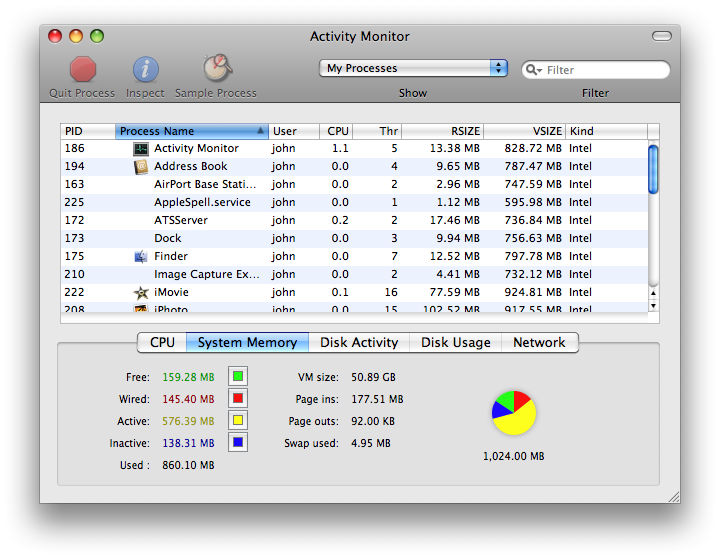The height and width of the screenshot is (558, 720).
Task: Sort by the Kind column header
Action: click(606, 131)
